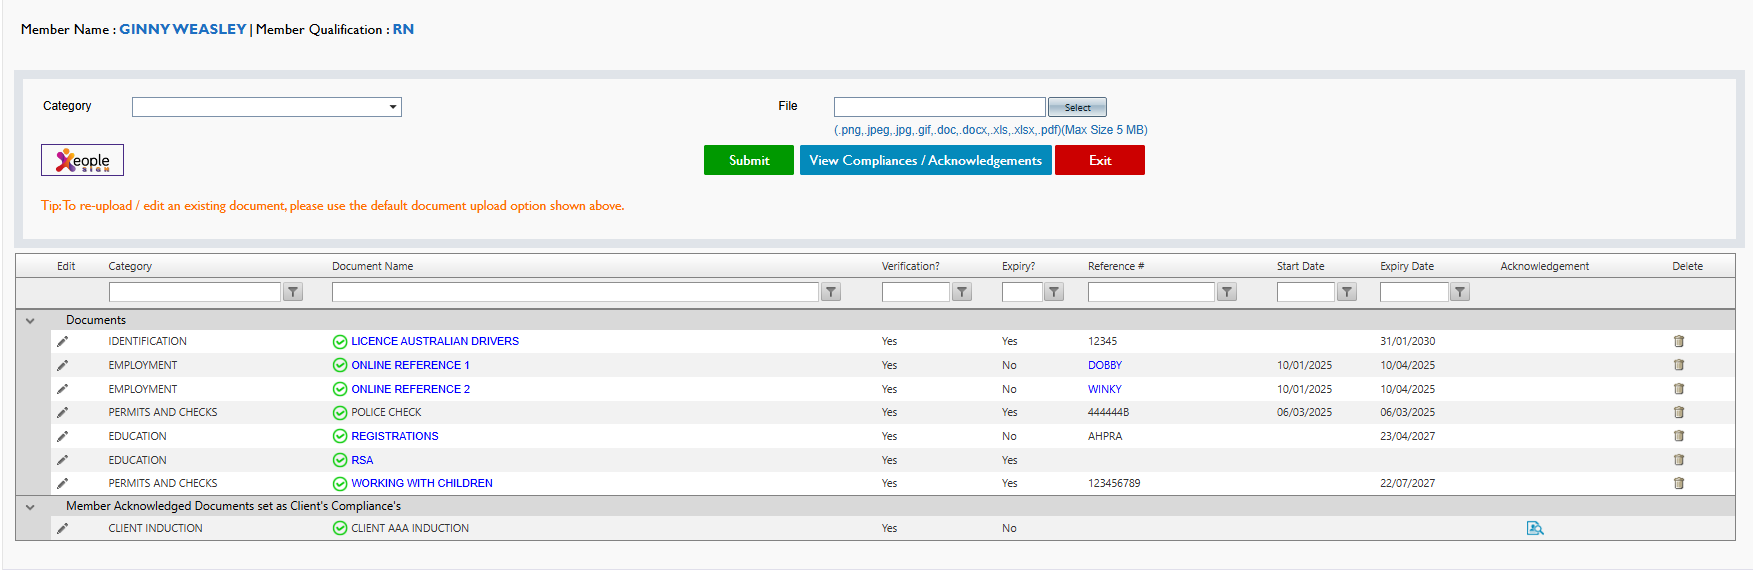Open Expiry? column filter menu
The width and height of the screenshot is (1753, 570).
(x=1054, y=292)
